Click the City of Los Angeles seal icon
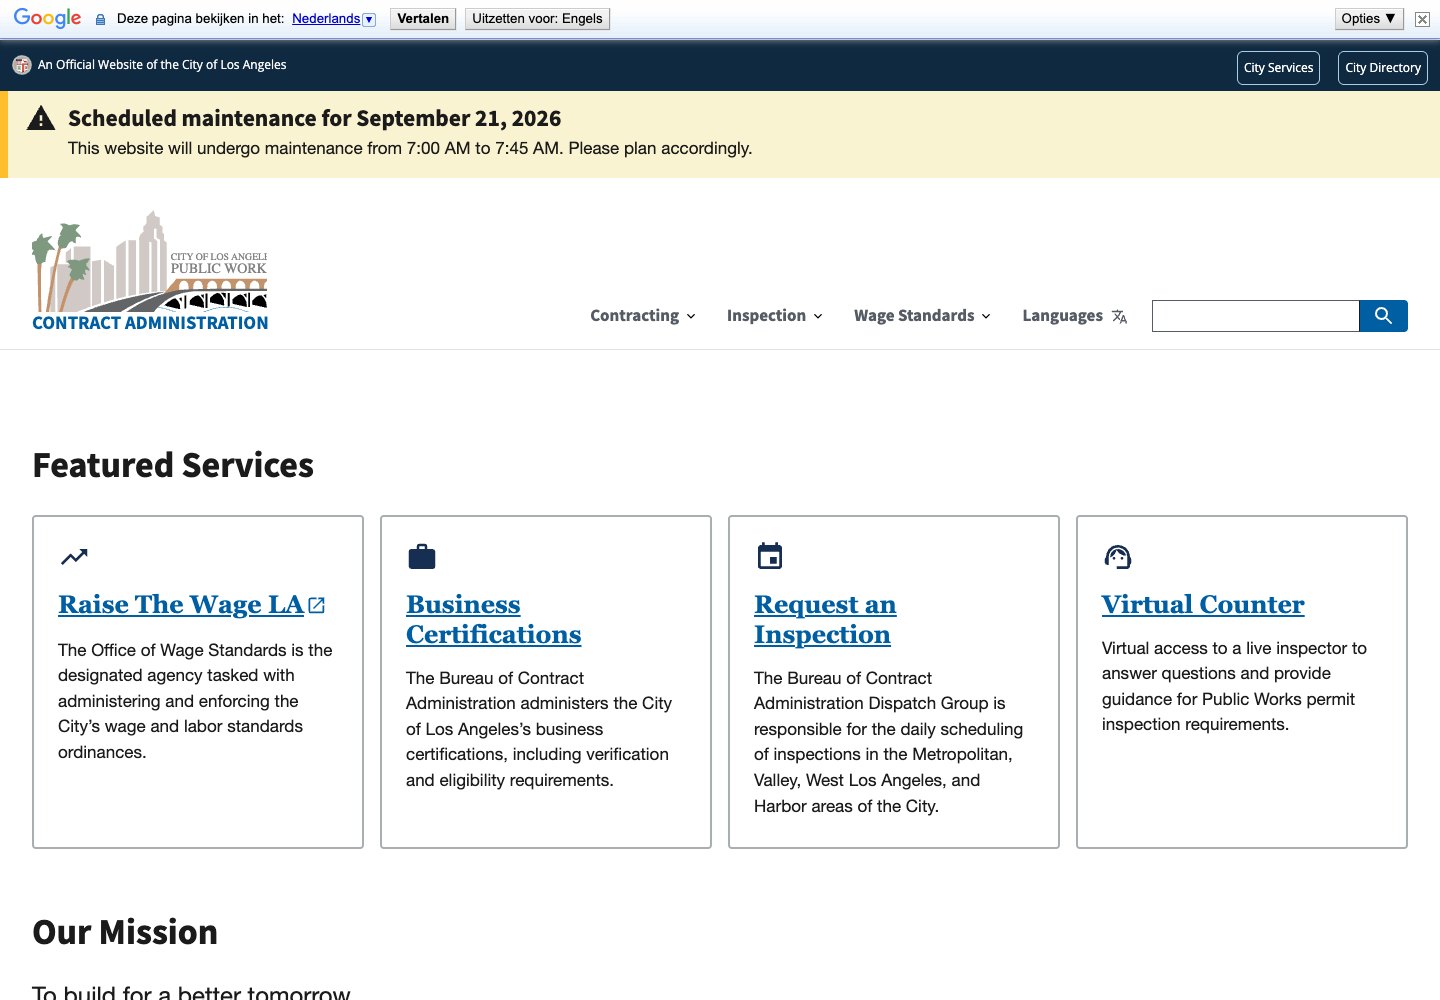This screenshot has width=1440, height=1000. coord(22,65)
